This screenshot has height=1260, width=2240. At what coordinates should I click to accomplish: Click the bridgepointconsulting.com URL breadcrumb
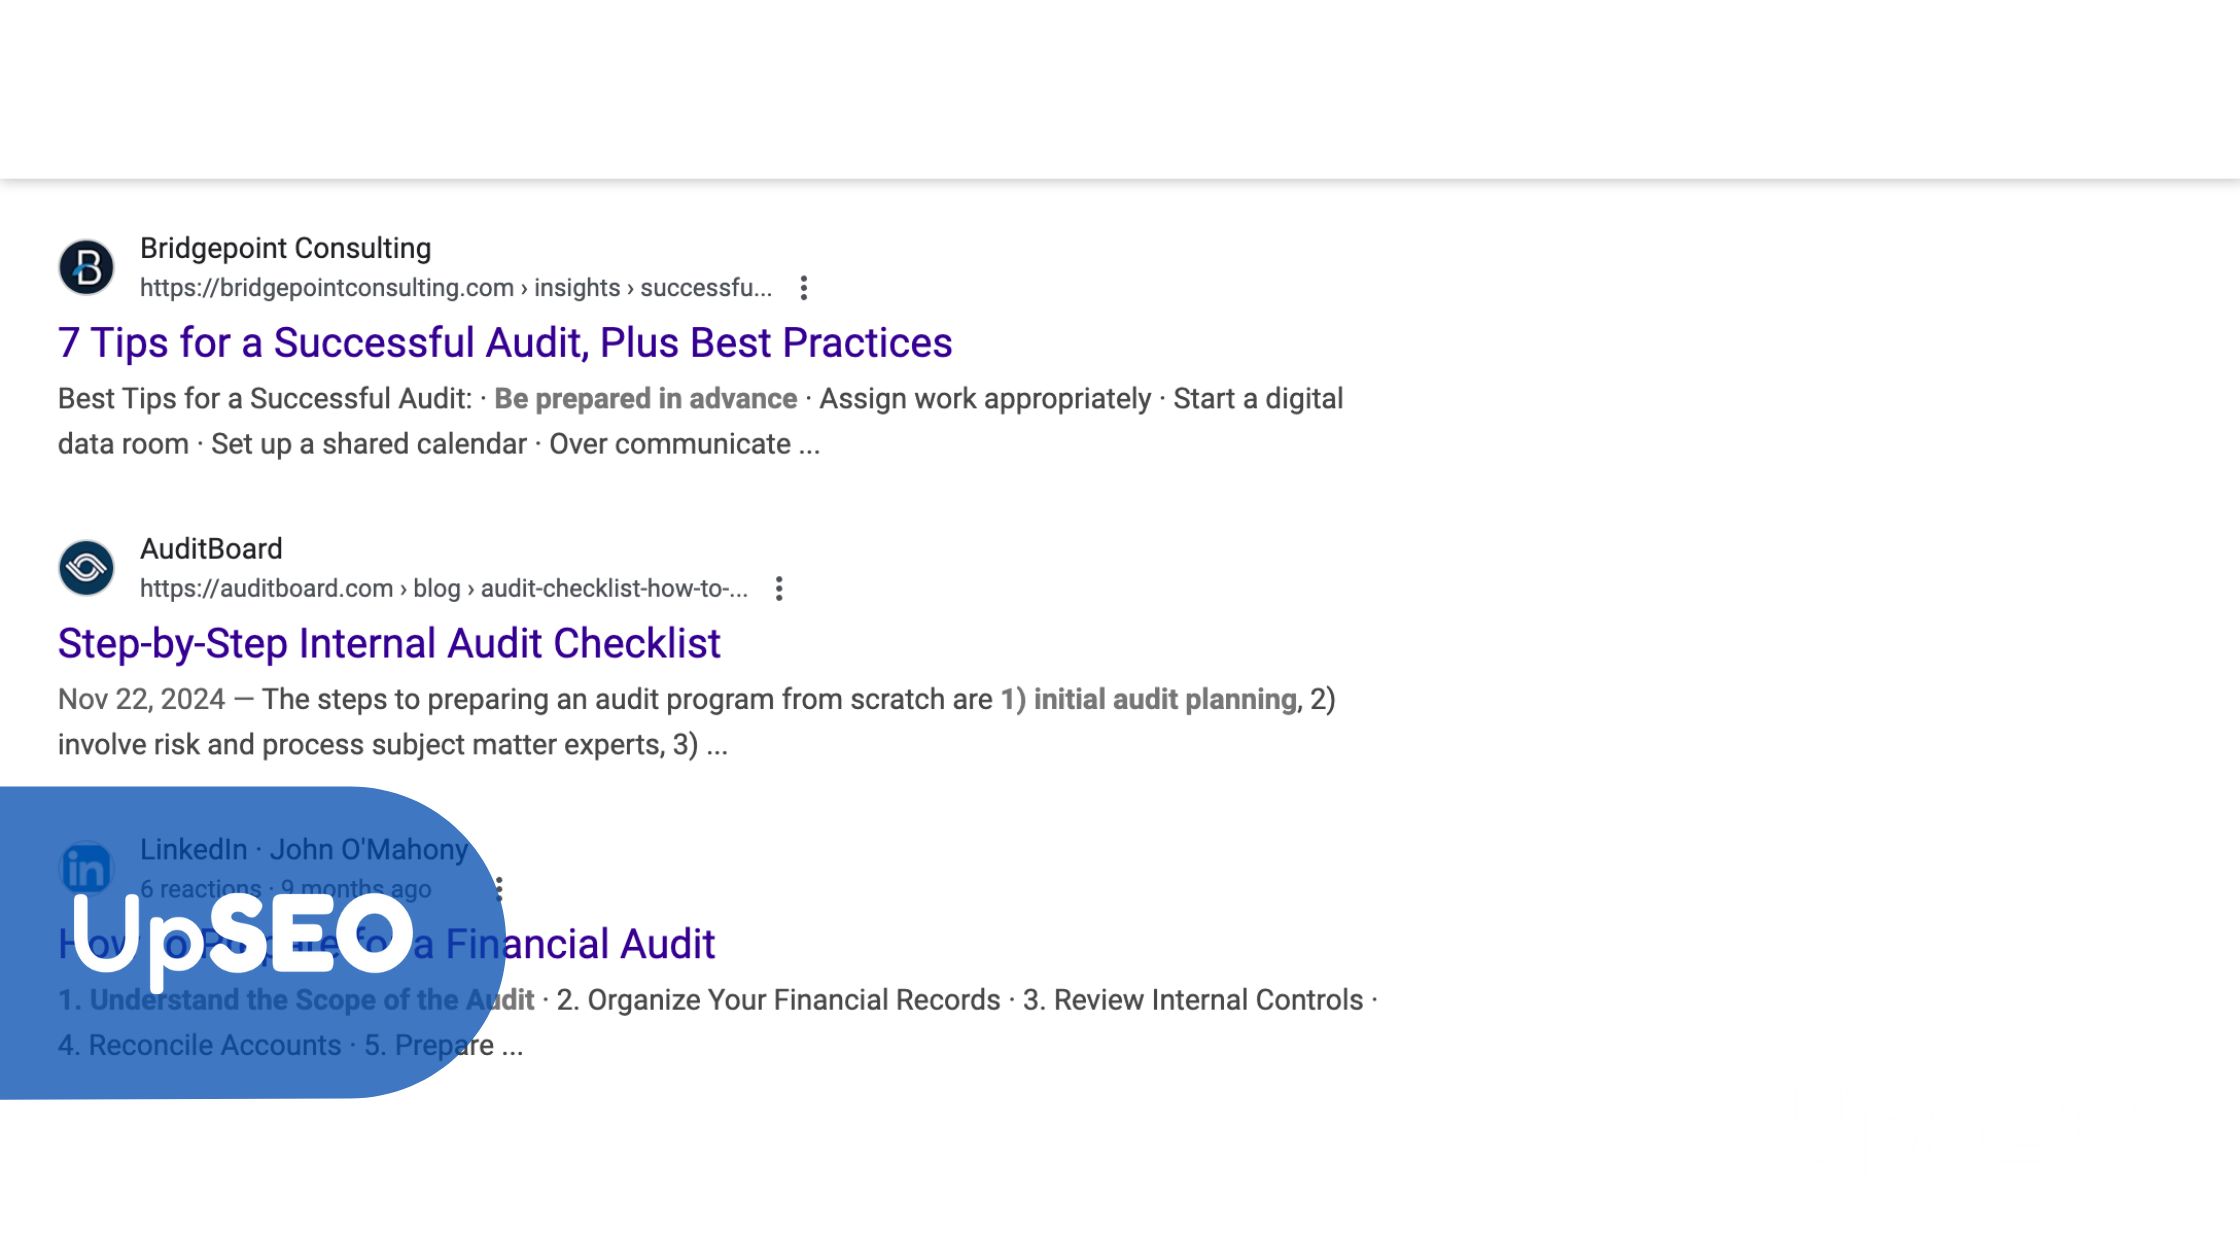point(456,288)
